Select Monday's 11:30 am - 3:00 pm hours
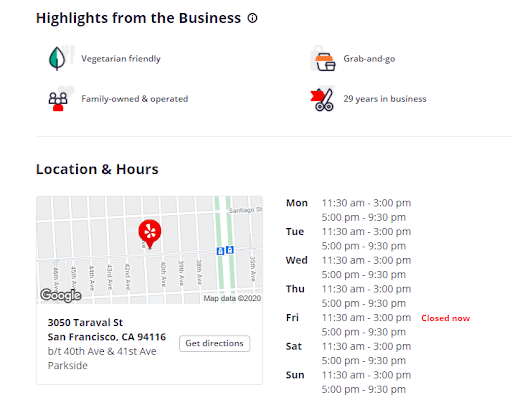This screenshot has height=400, width=512. [366, 203]
